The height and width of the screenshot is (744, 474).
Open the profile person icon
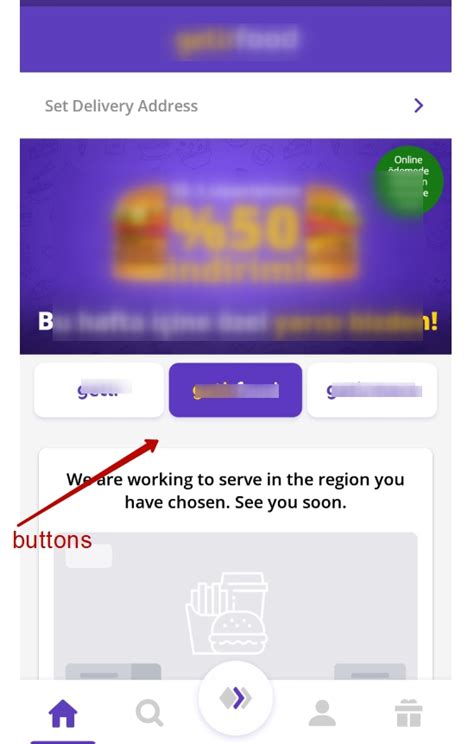coord(322,713)
